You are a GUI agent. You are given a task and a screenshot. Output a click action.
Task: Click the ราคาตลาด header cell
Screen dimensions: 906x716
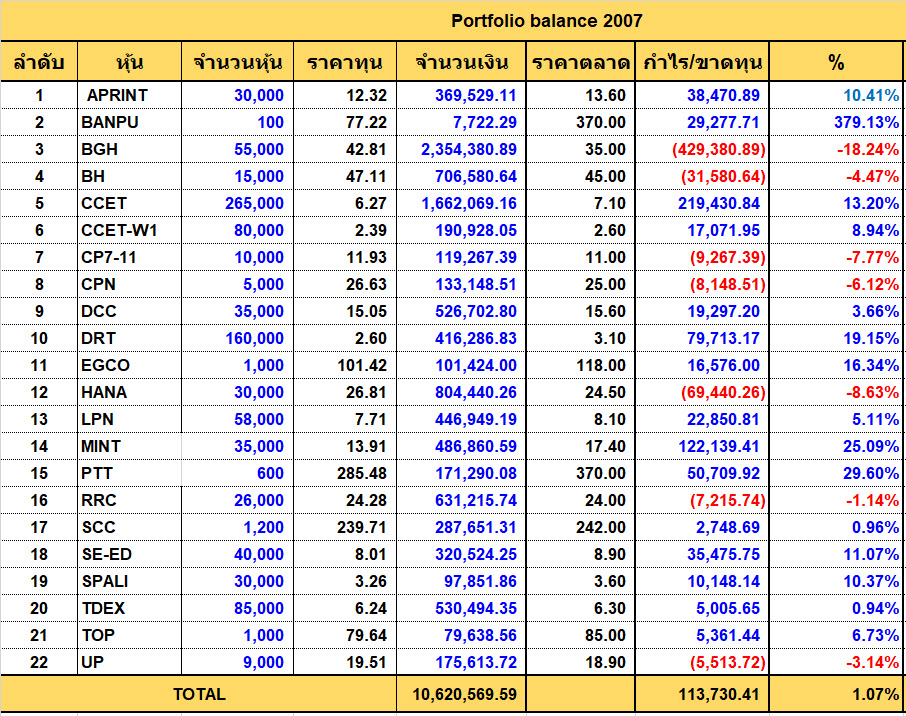(580, 61)
